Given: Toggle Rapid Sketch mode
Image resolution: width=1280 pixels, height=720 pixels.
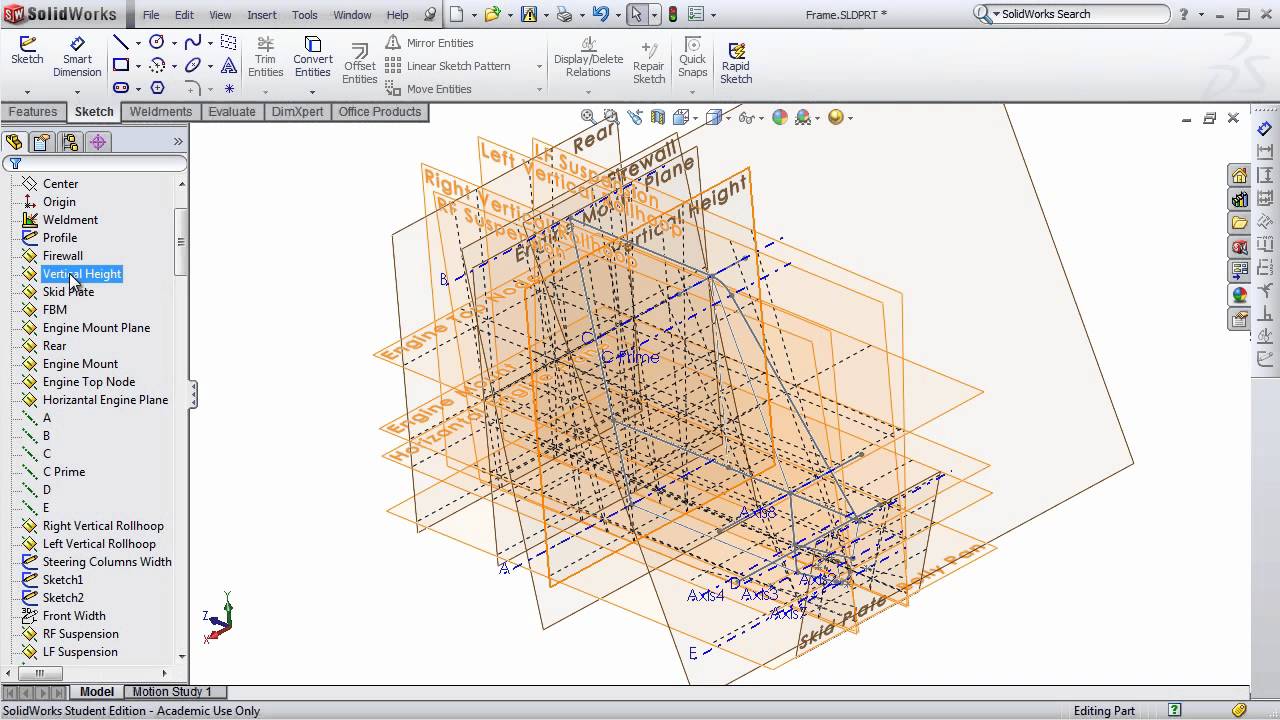Looking at the screenshot, I should [x=736, y=63].
